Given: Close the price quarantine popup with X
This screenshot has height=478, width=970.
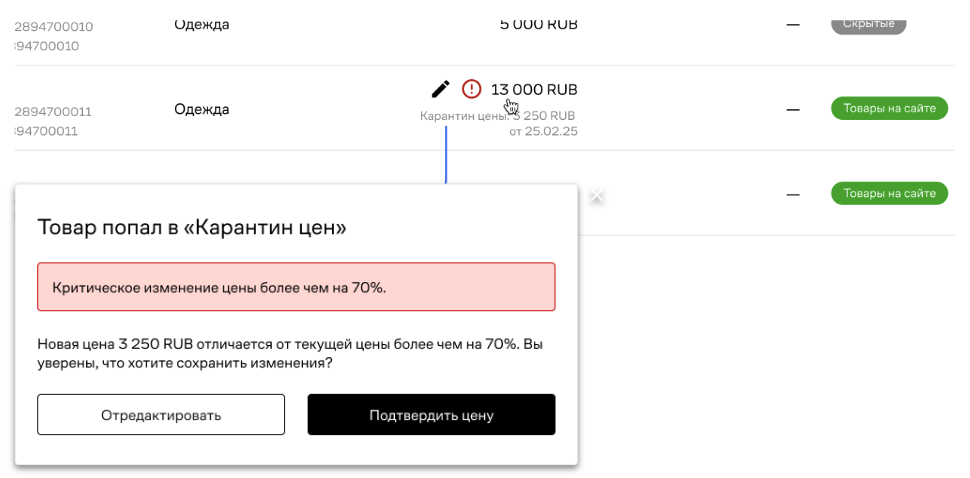Looking at the screenshot, I should click(597, 196).
